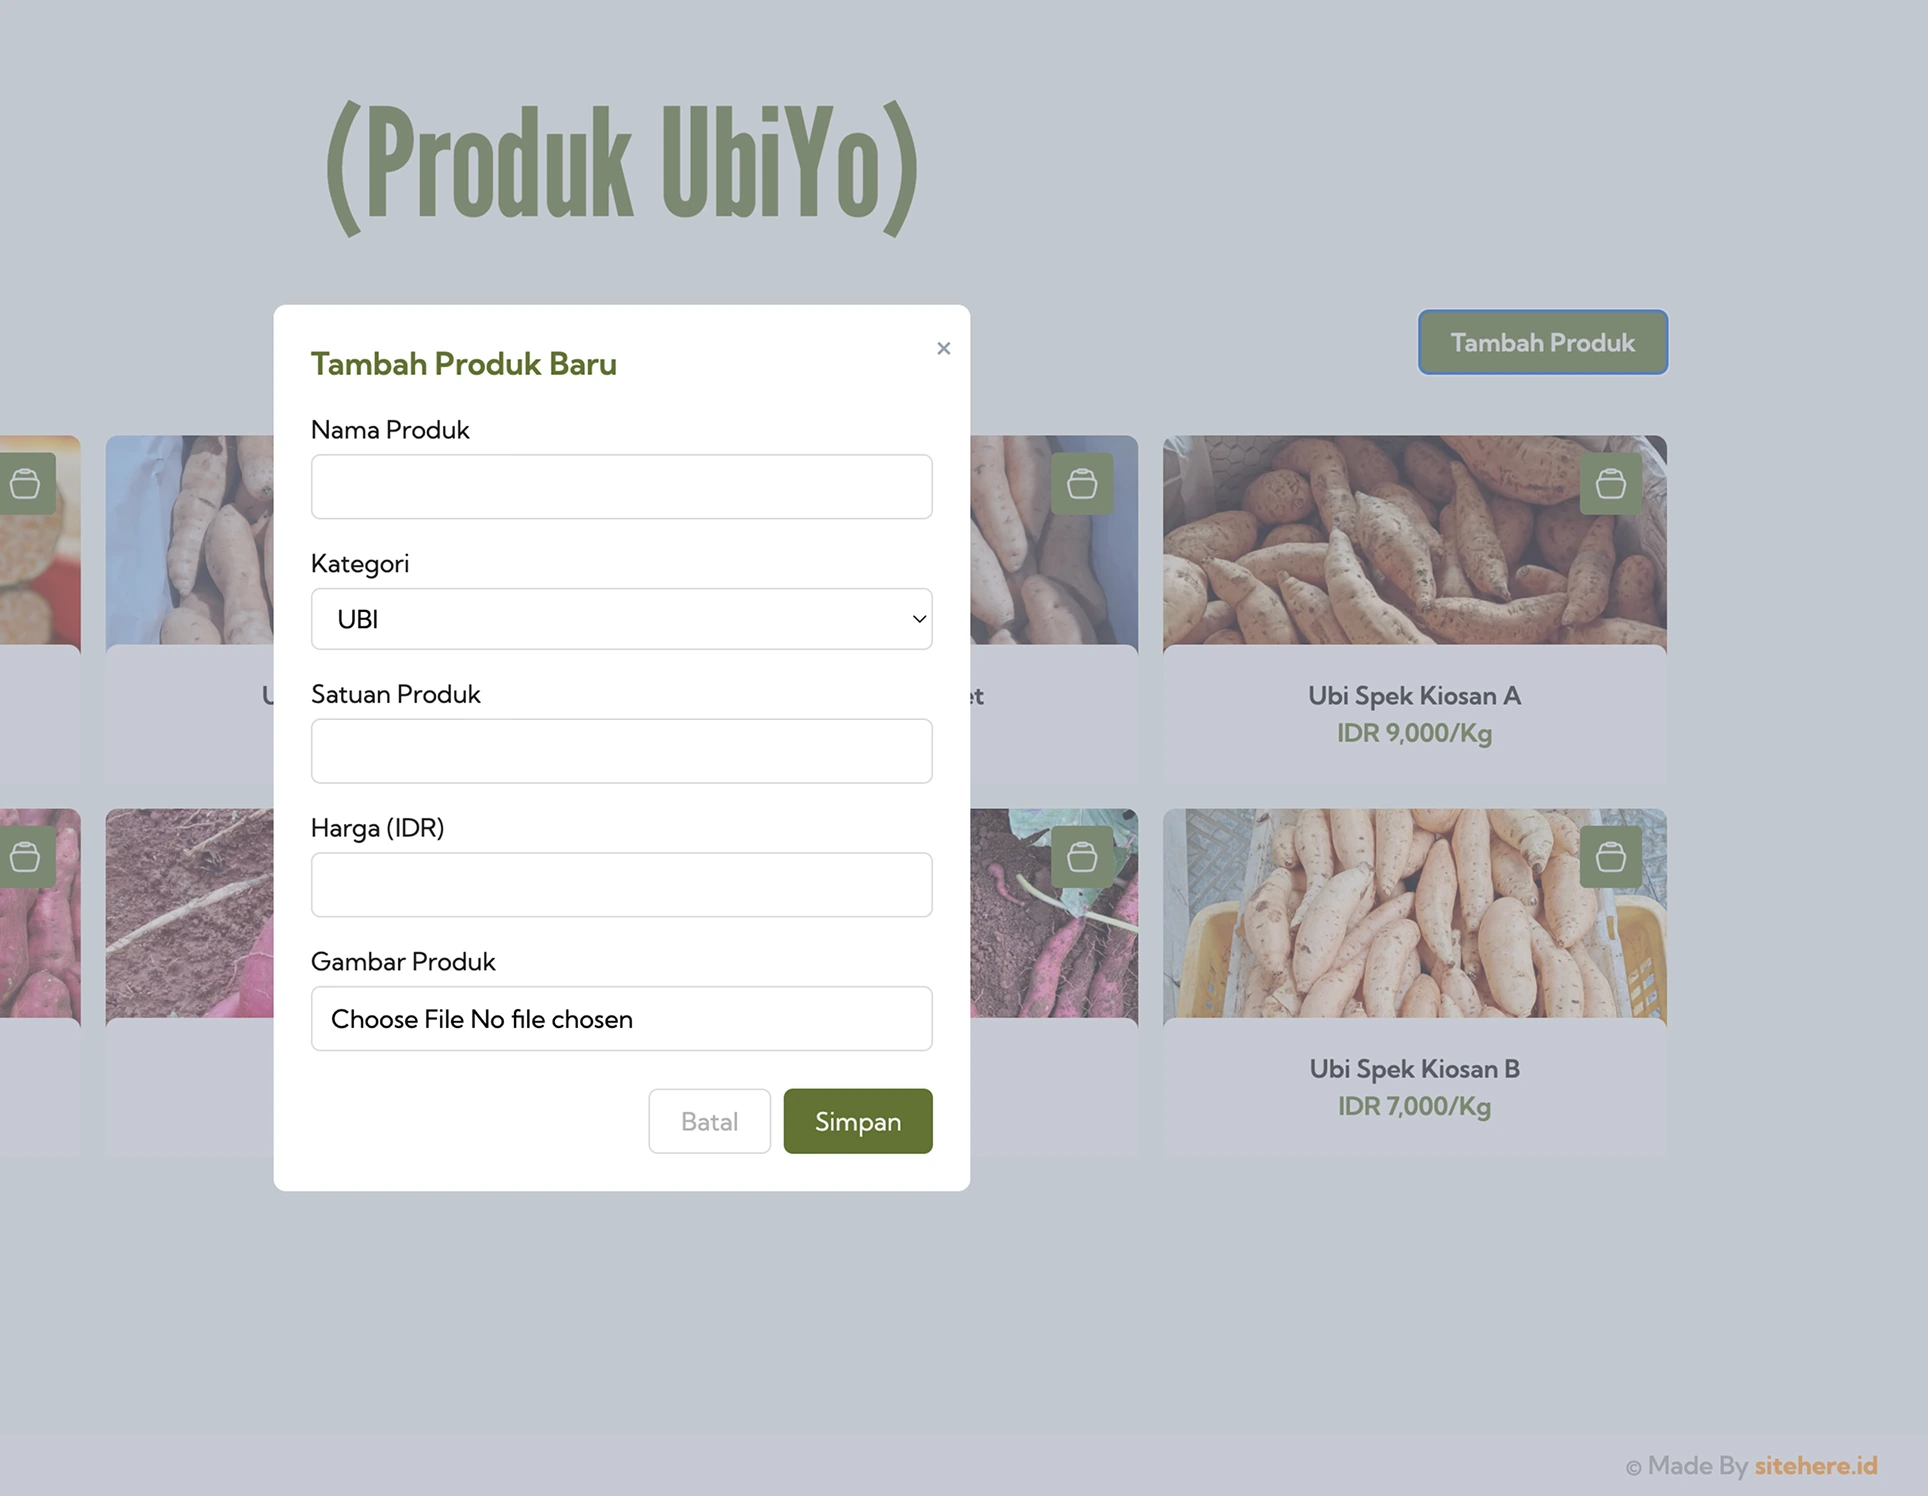Image resolution: width=1928 pixels, height=1496 pixels.
Task: Save the product with Simpan
Action: coord(858,1121)
